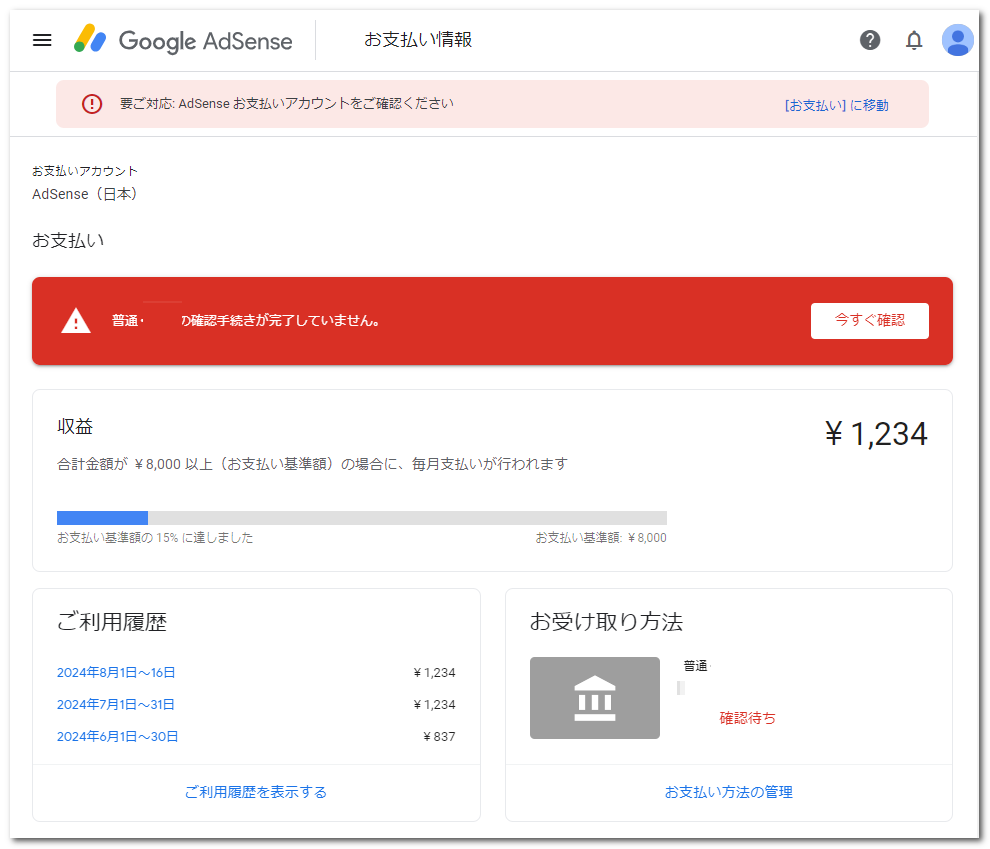Click お支払い基準額: ¥8,000 label

tap(601, 538)
